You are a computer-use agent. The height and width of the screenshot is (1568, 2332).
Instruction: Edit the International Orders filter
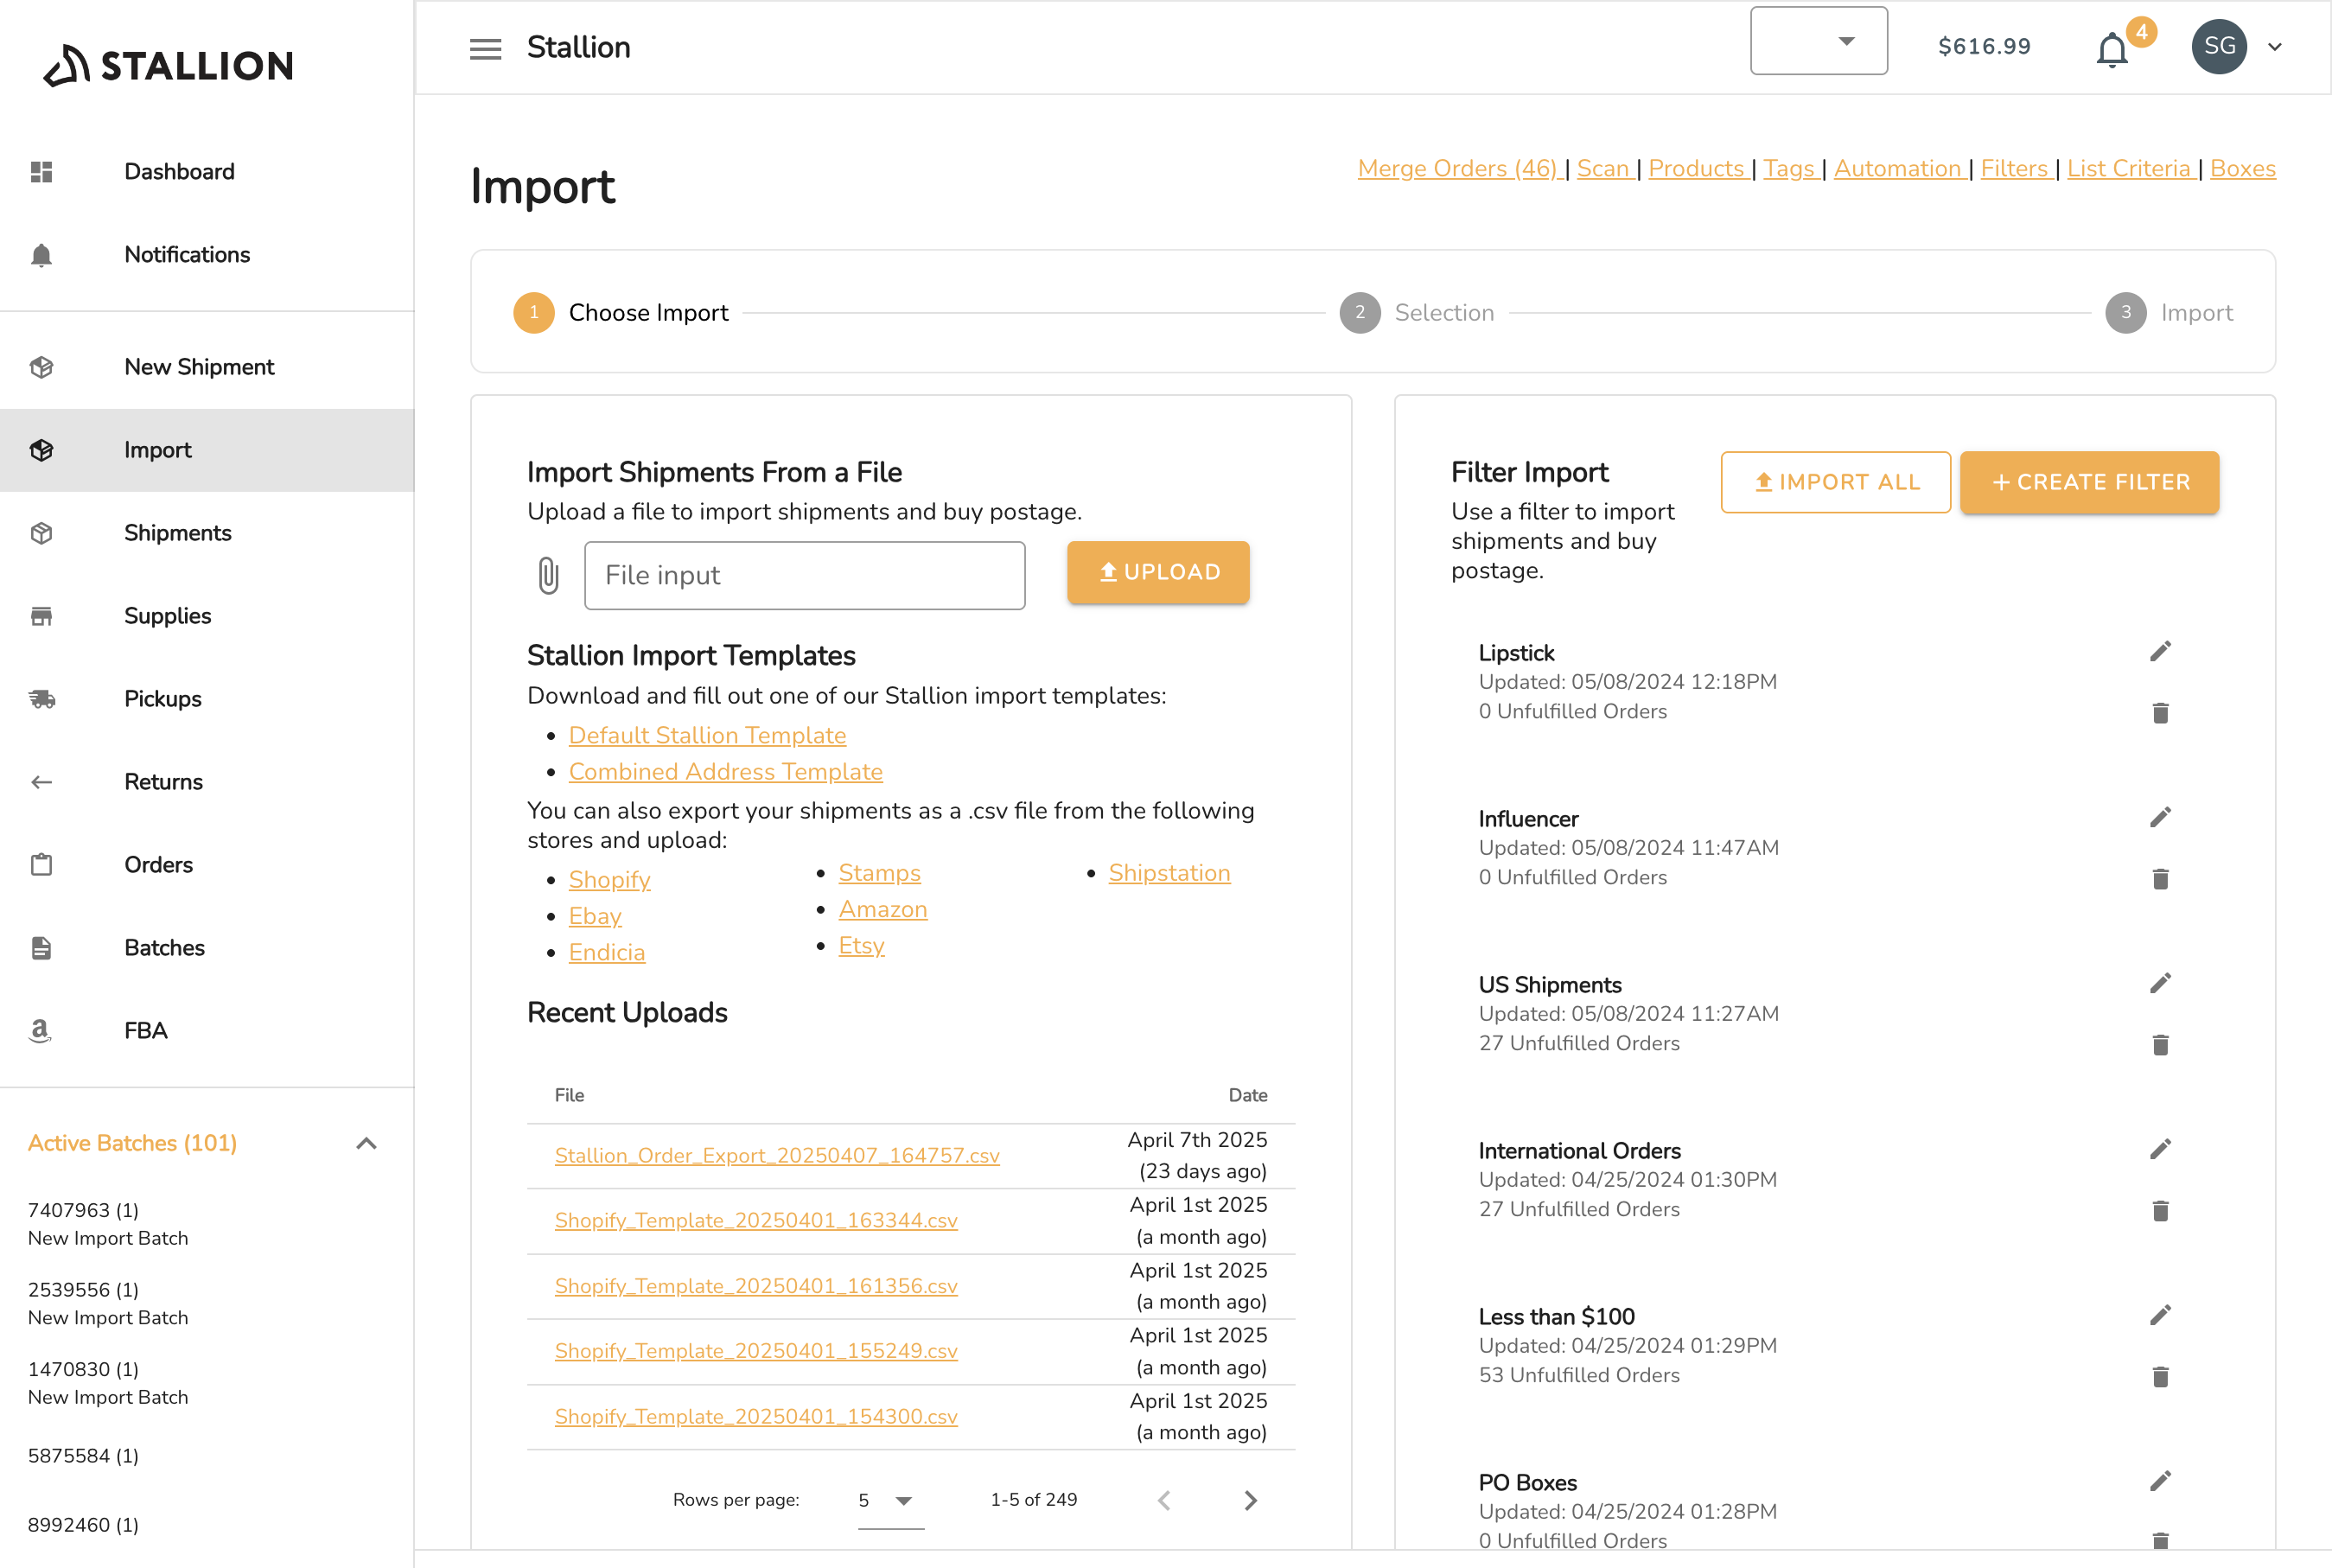[2160, 1149]
